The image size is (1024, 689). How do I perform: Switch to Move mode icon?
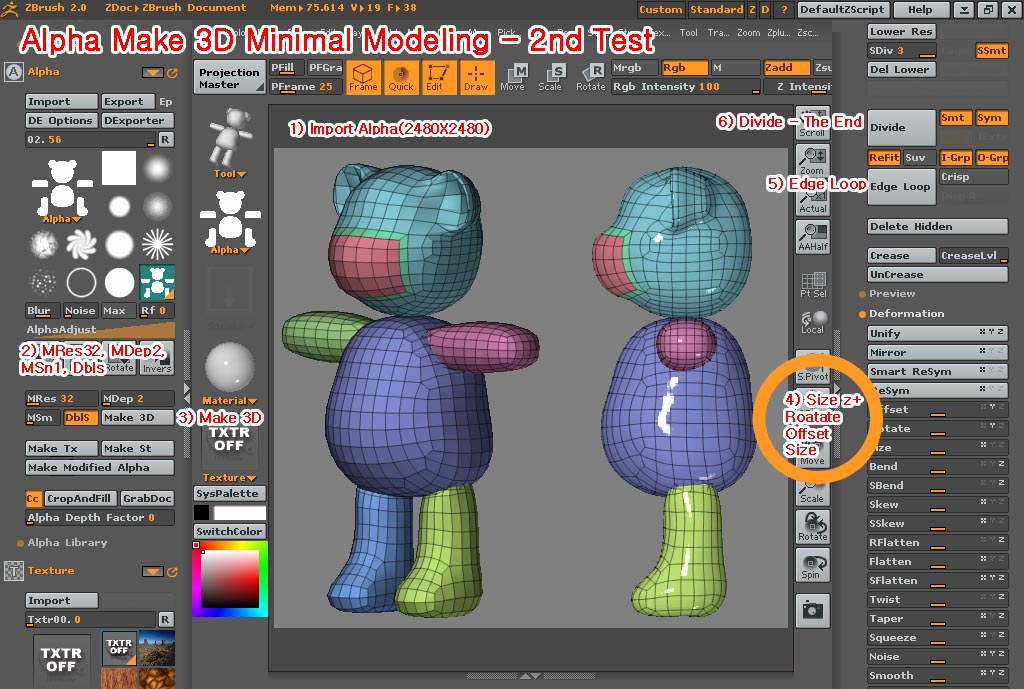[x=513, y=78]
